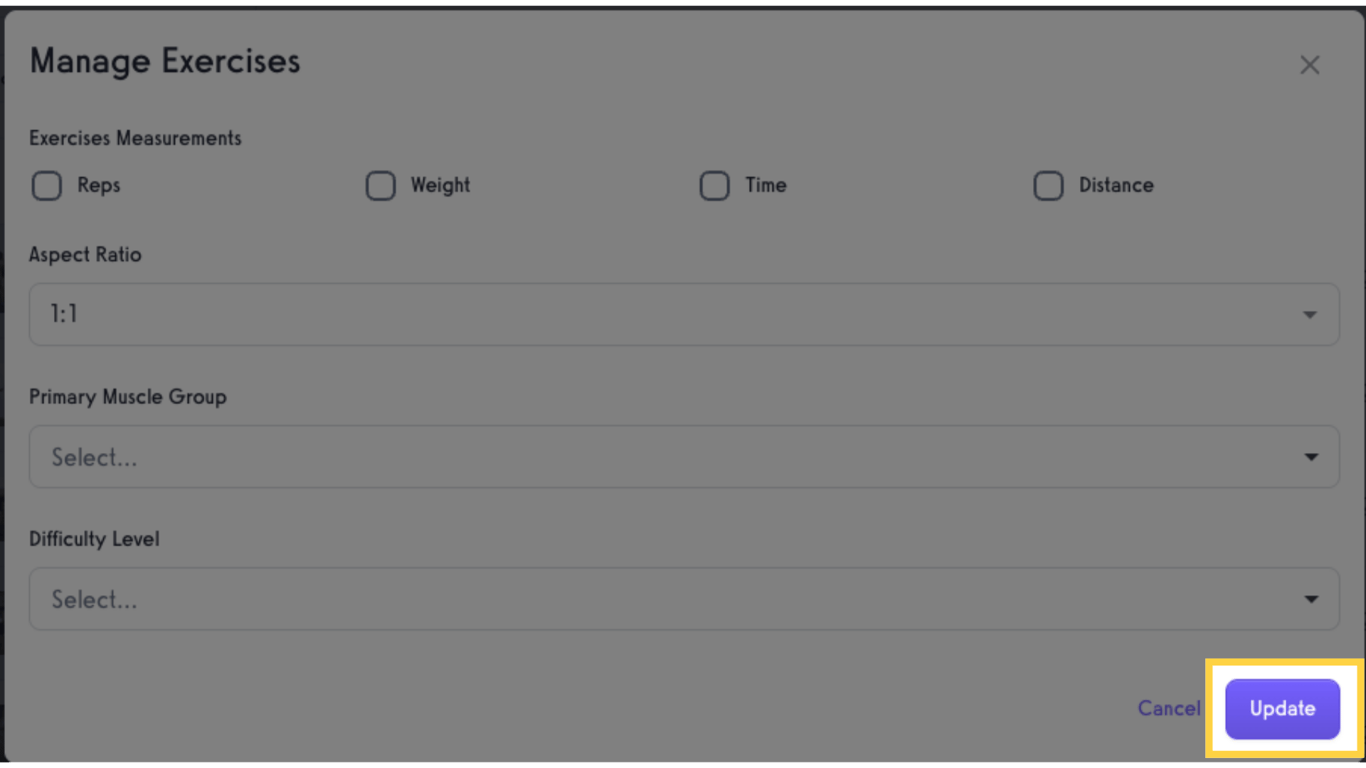The height and width of the screenshot is (768, 1366).
Task: Click the Primary Muscle Group dropdown arrow
Action: pyautogui.click(x=1310, y=457)
